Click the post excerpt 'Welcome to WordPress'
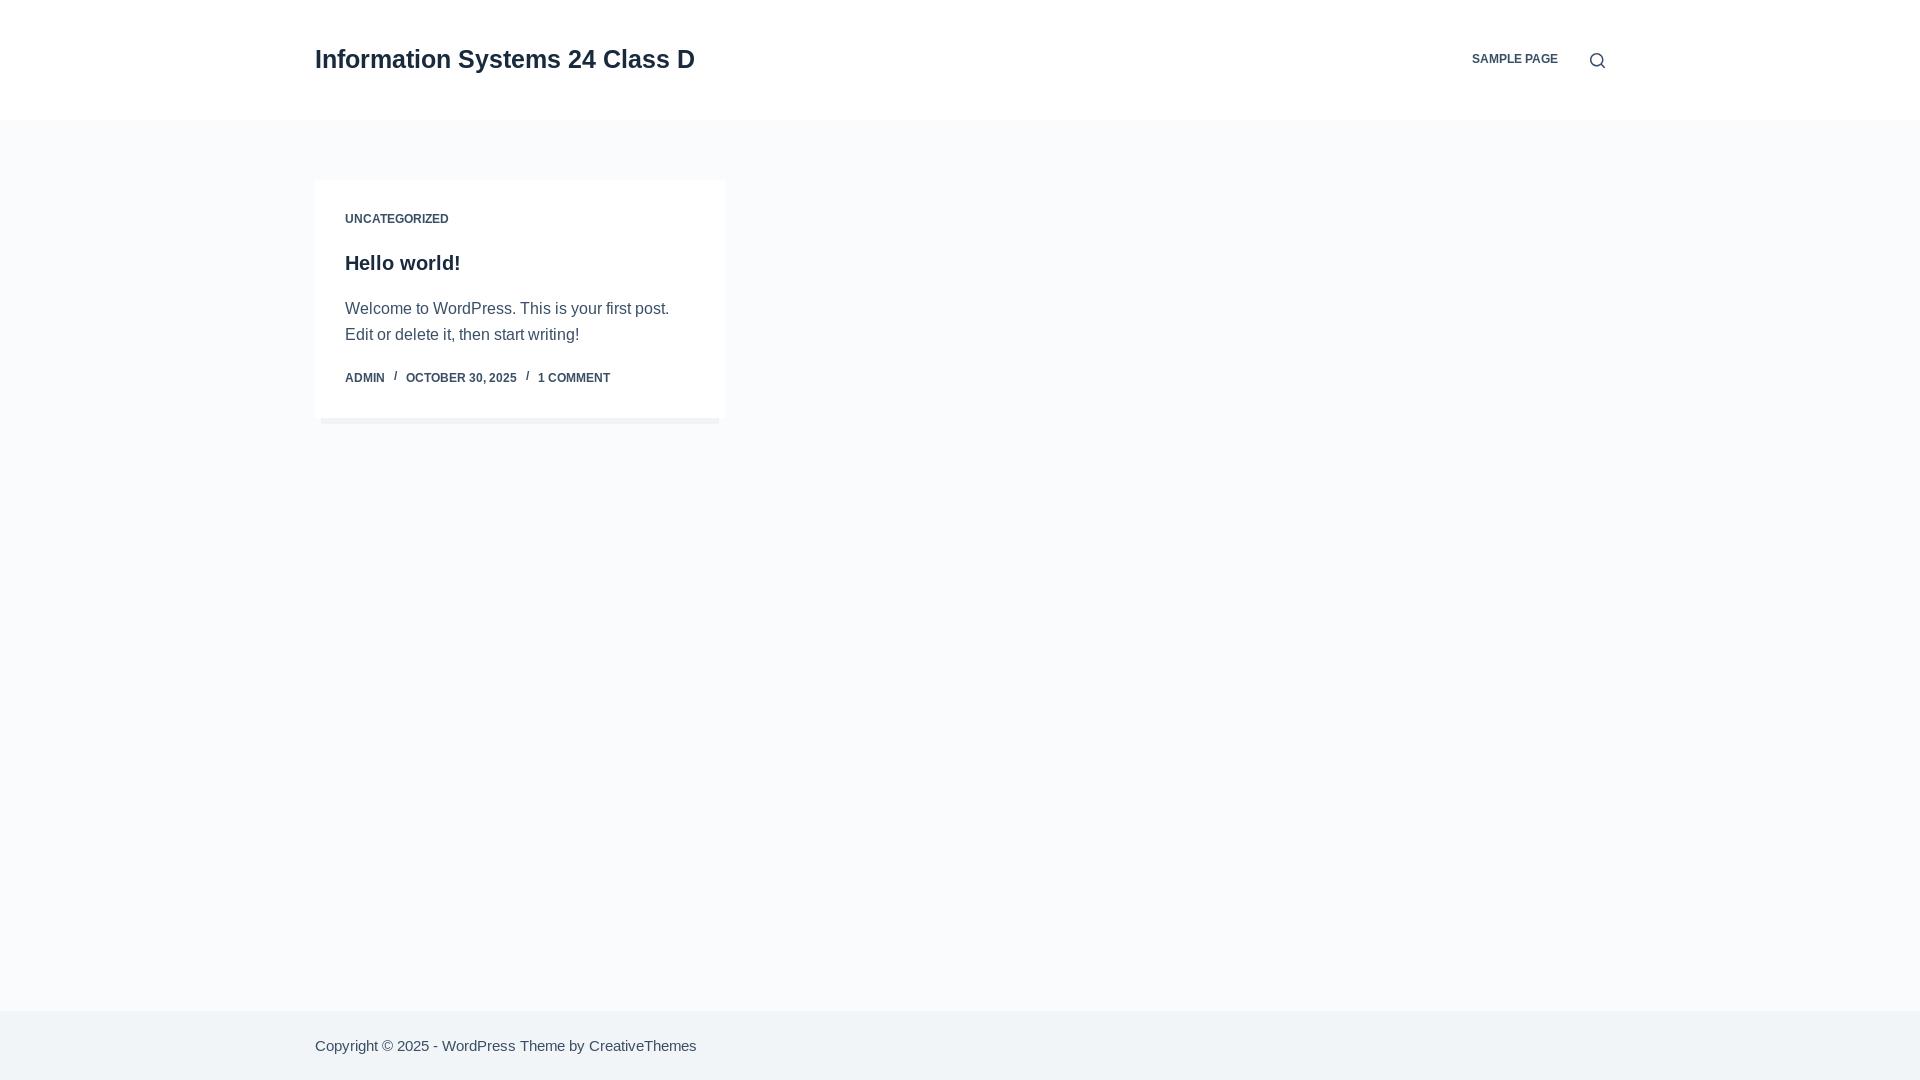 [507, 322]
